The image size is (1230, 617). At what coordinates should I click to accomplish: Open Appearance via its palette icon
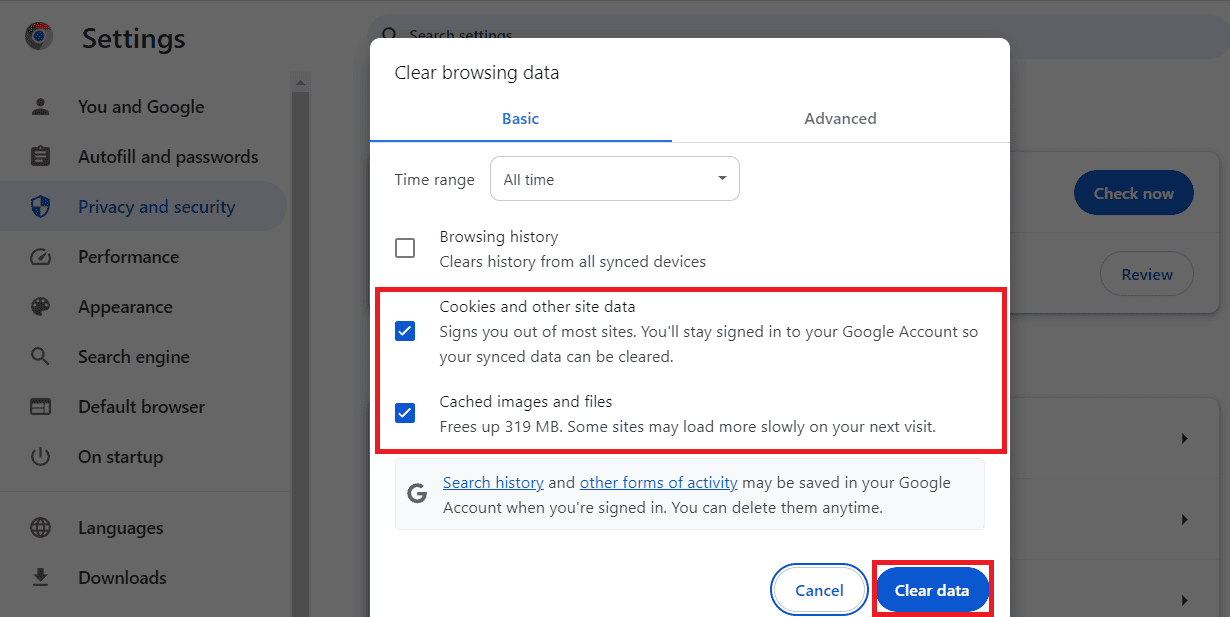click(x=40, y=306)
